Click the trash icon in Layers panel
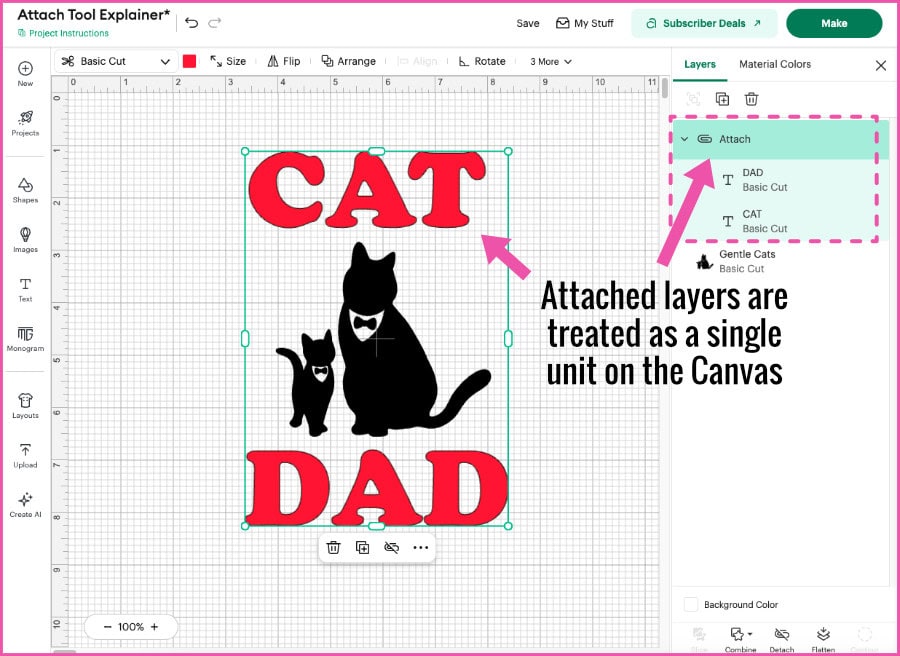This screenshot has width=900, height=656. (x=751, y=99)
